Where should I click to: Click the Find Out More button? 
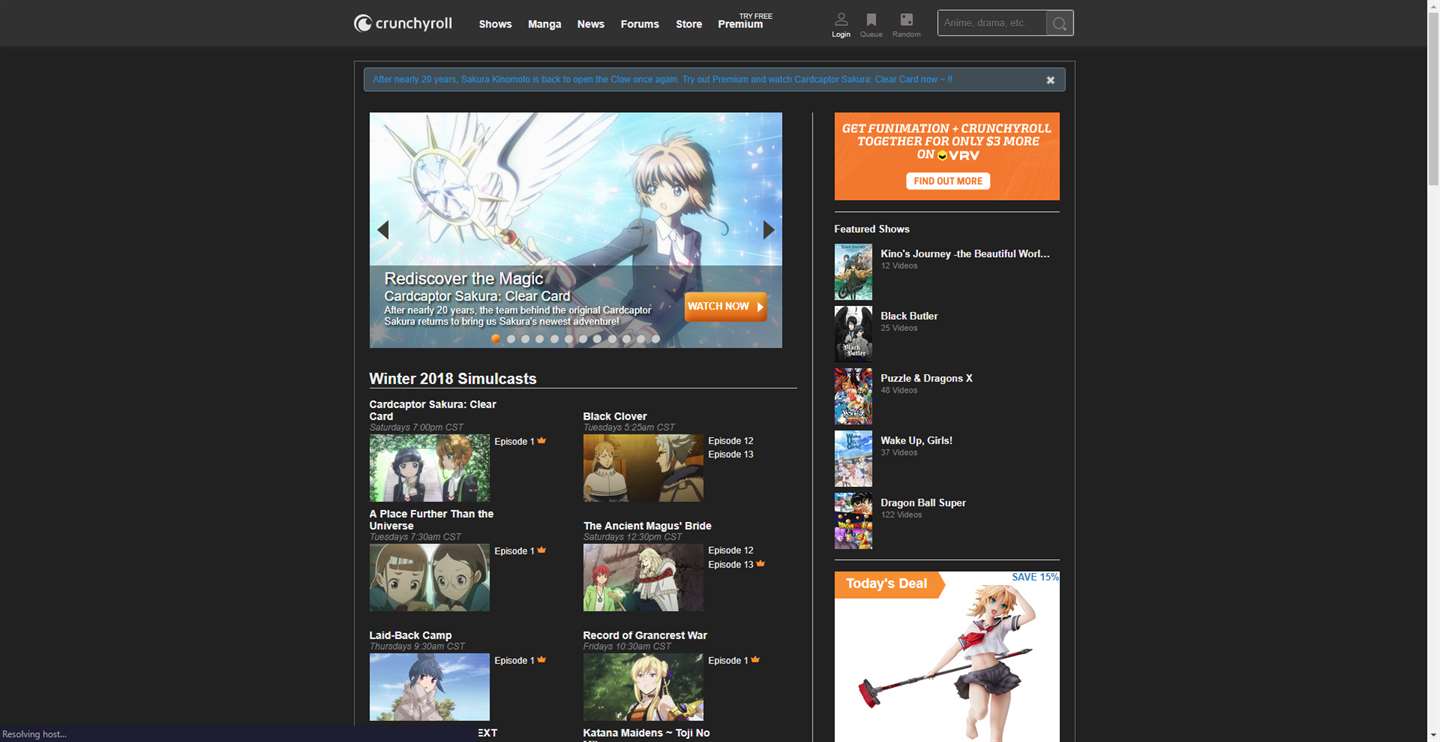948,181
